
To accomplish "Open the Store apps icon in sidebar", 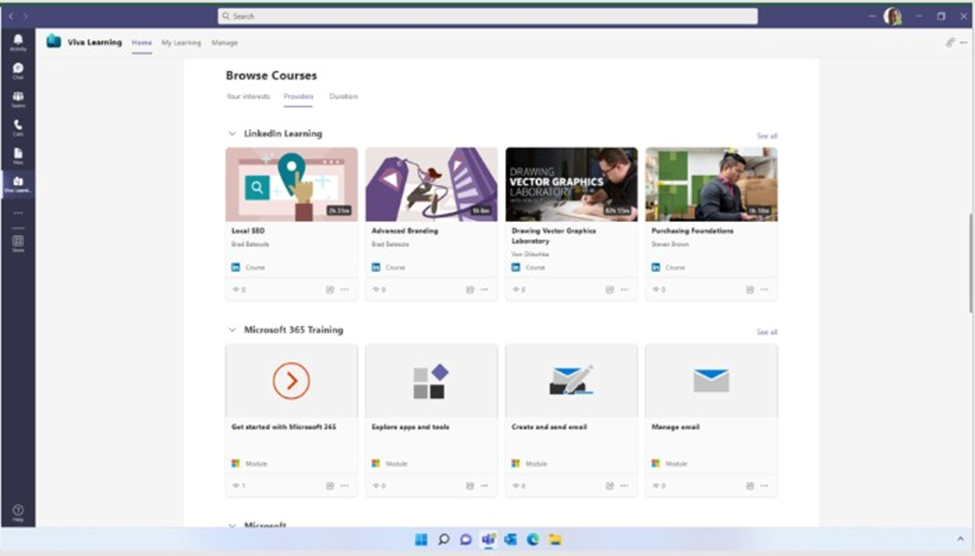I will click(x=18, y=243).
